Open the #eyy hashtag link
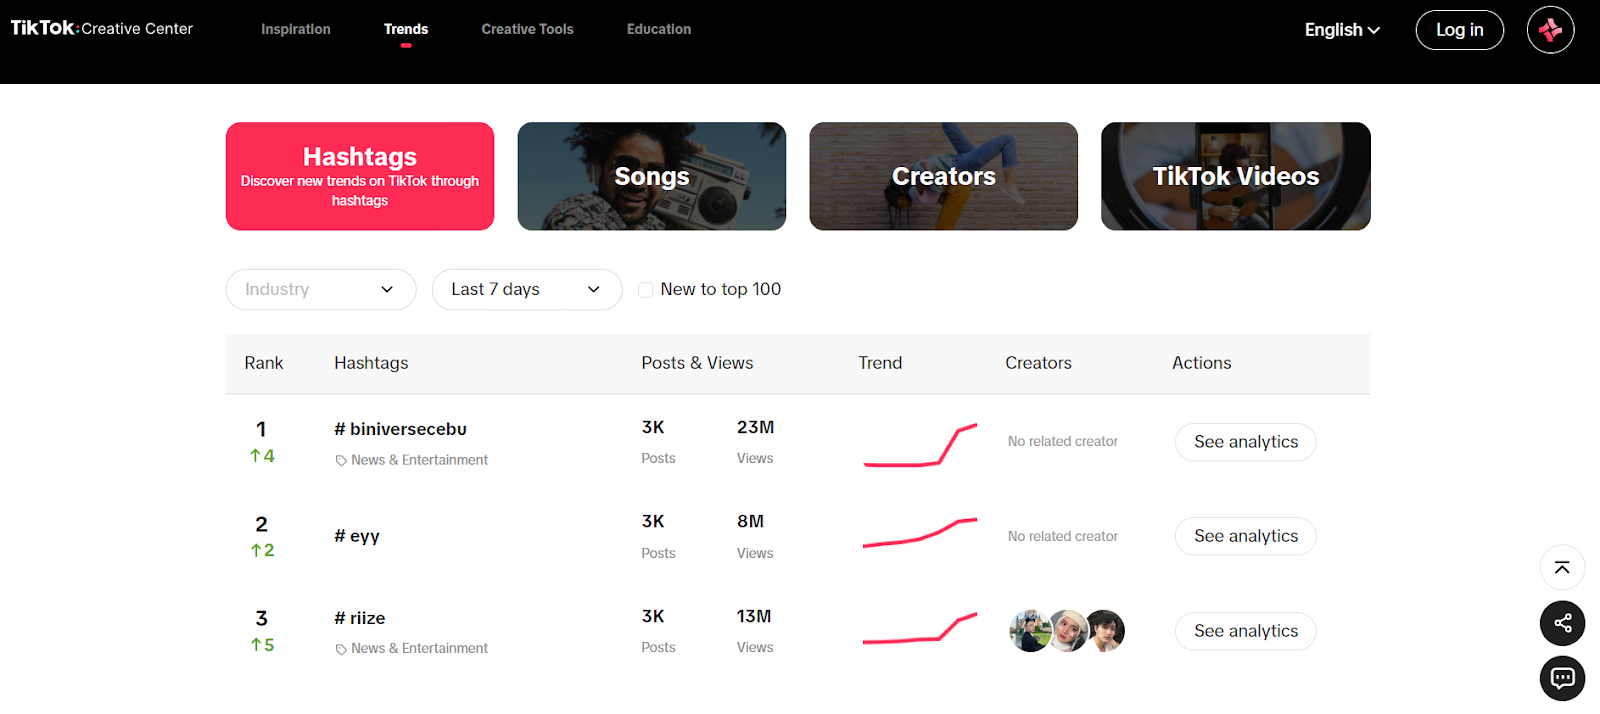 [x=357, y=536]
